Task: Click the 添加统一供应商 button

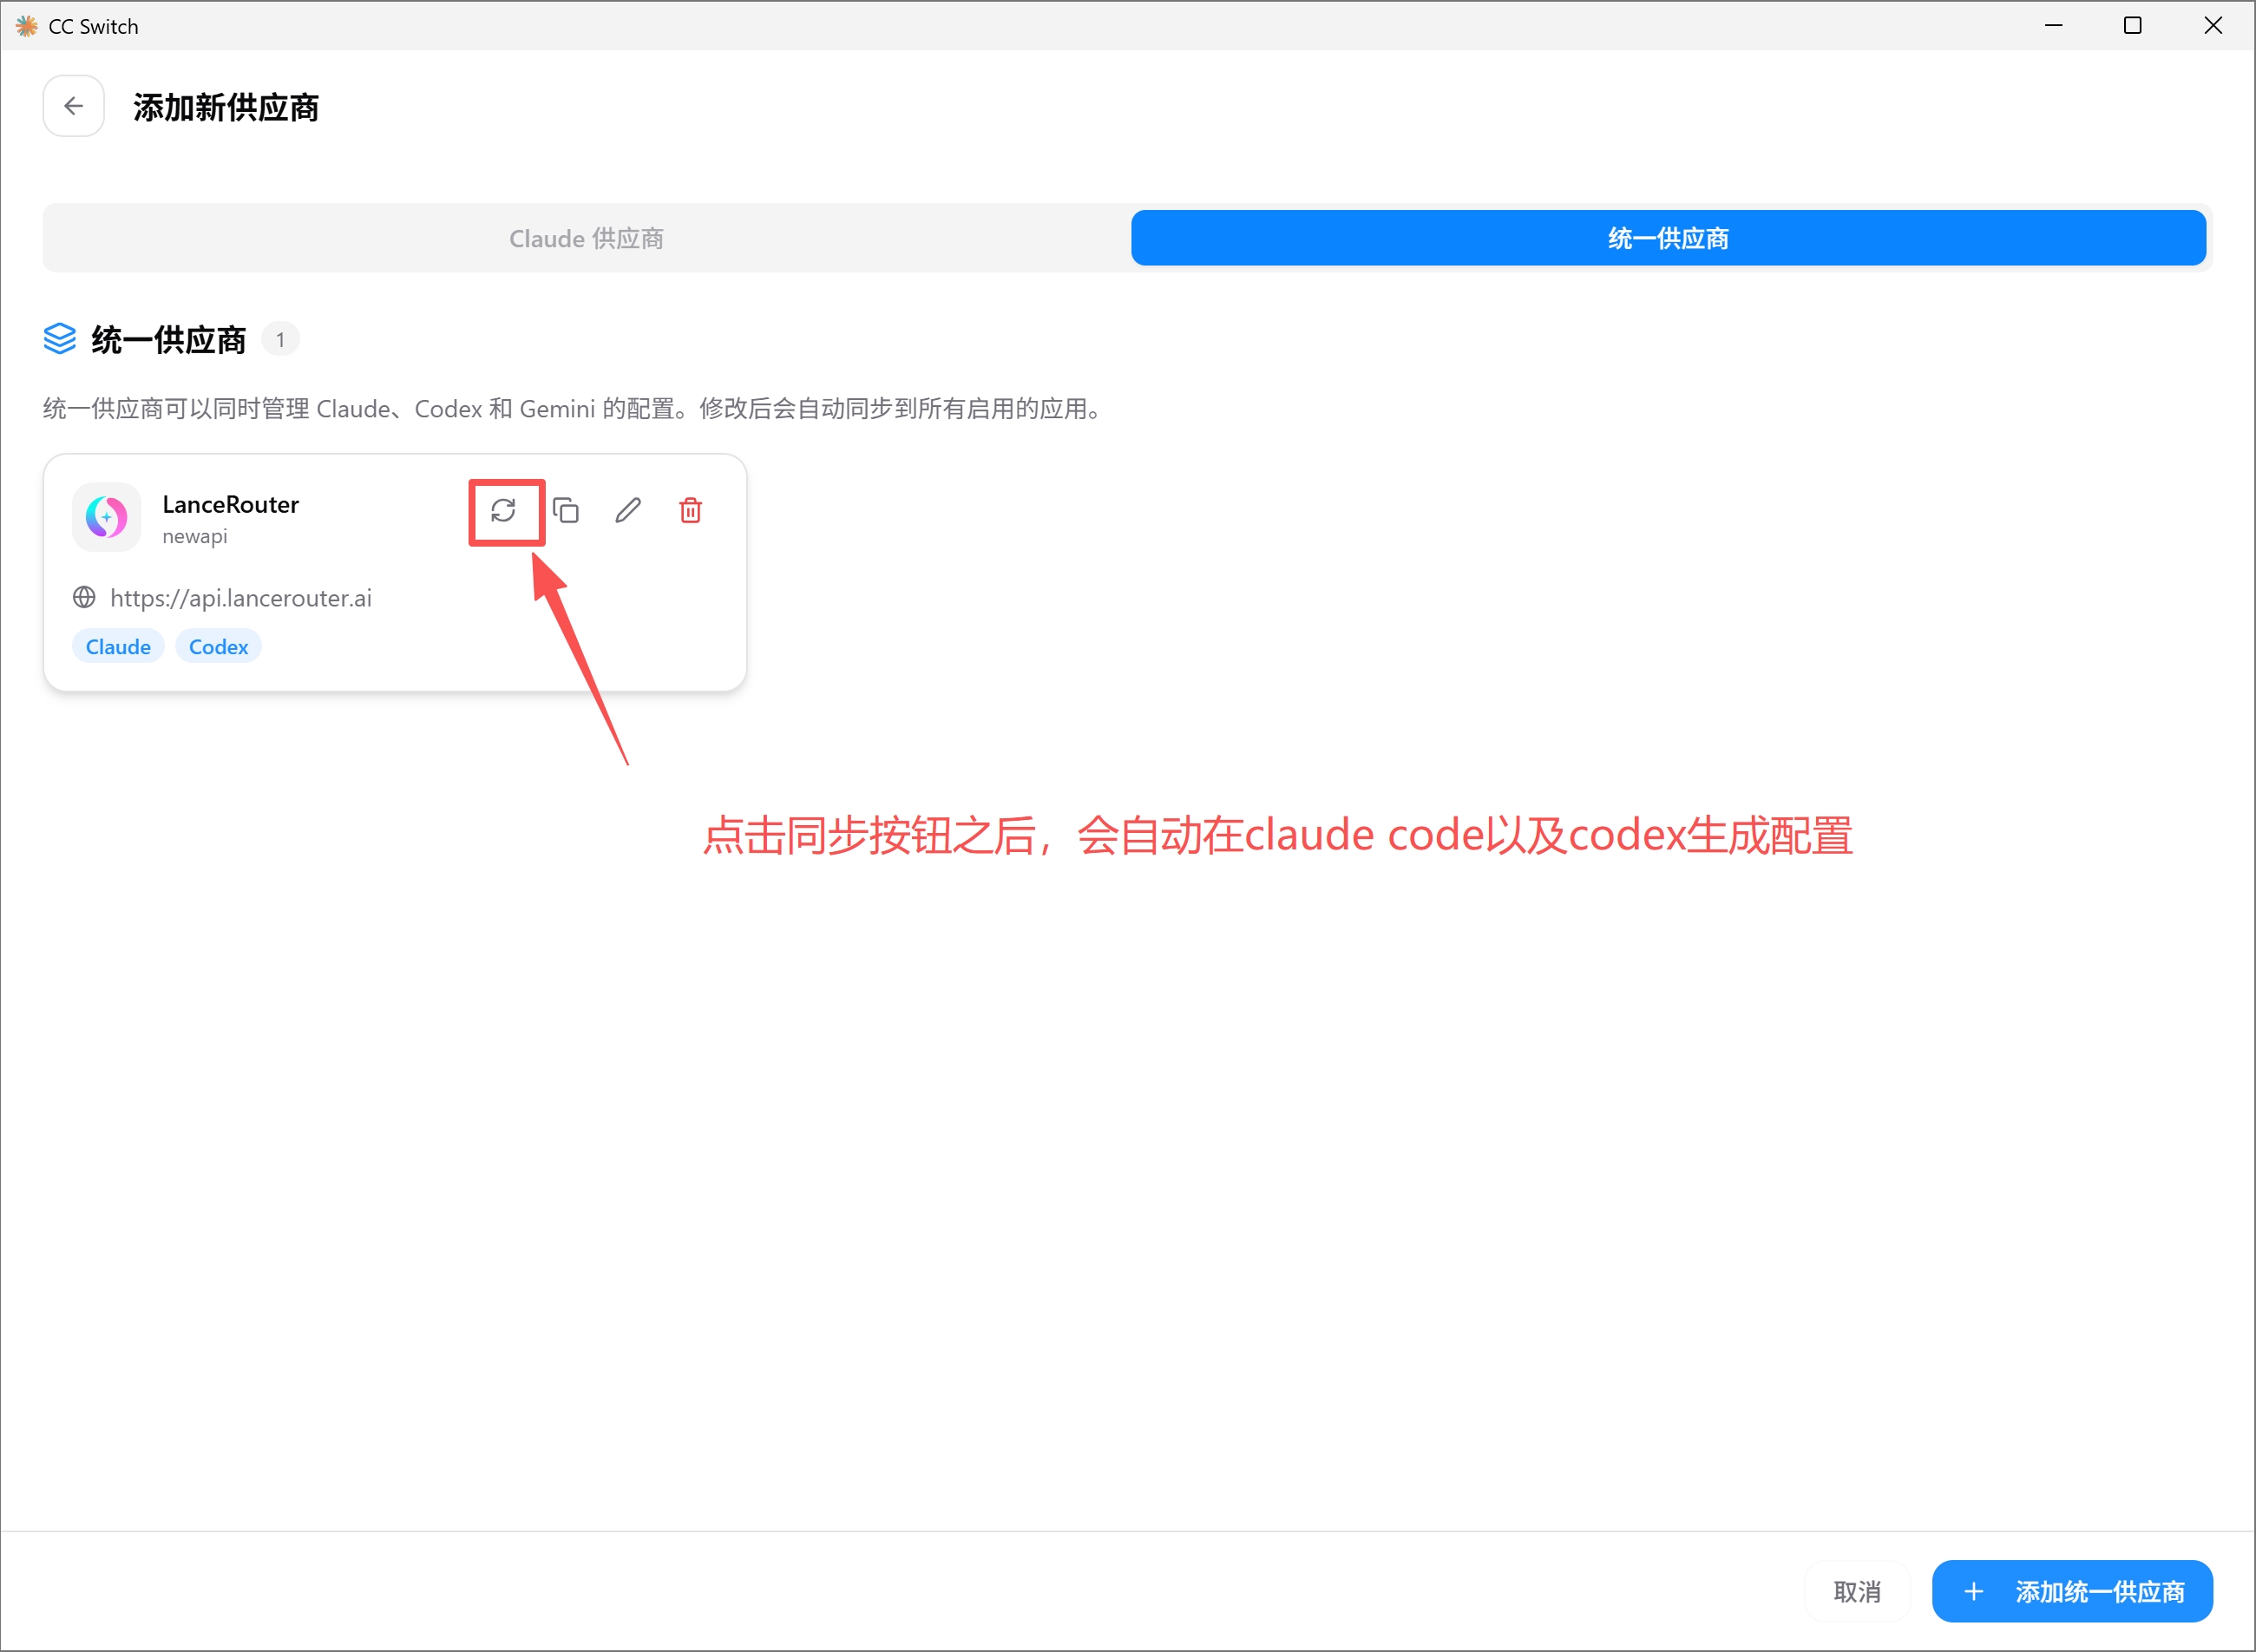Action: [2072, 1591]
